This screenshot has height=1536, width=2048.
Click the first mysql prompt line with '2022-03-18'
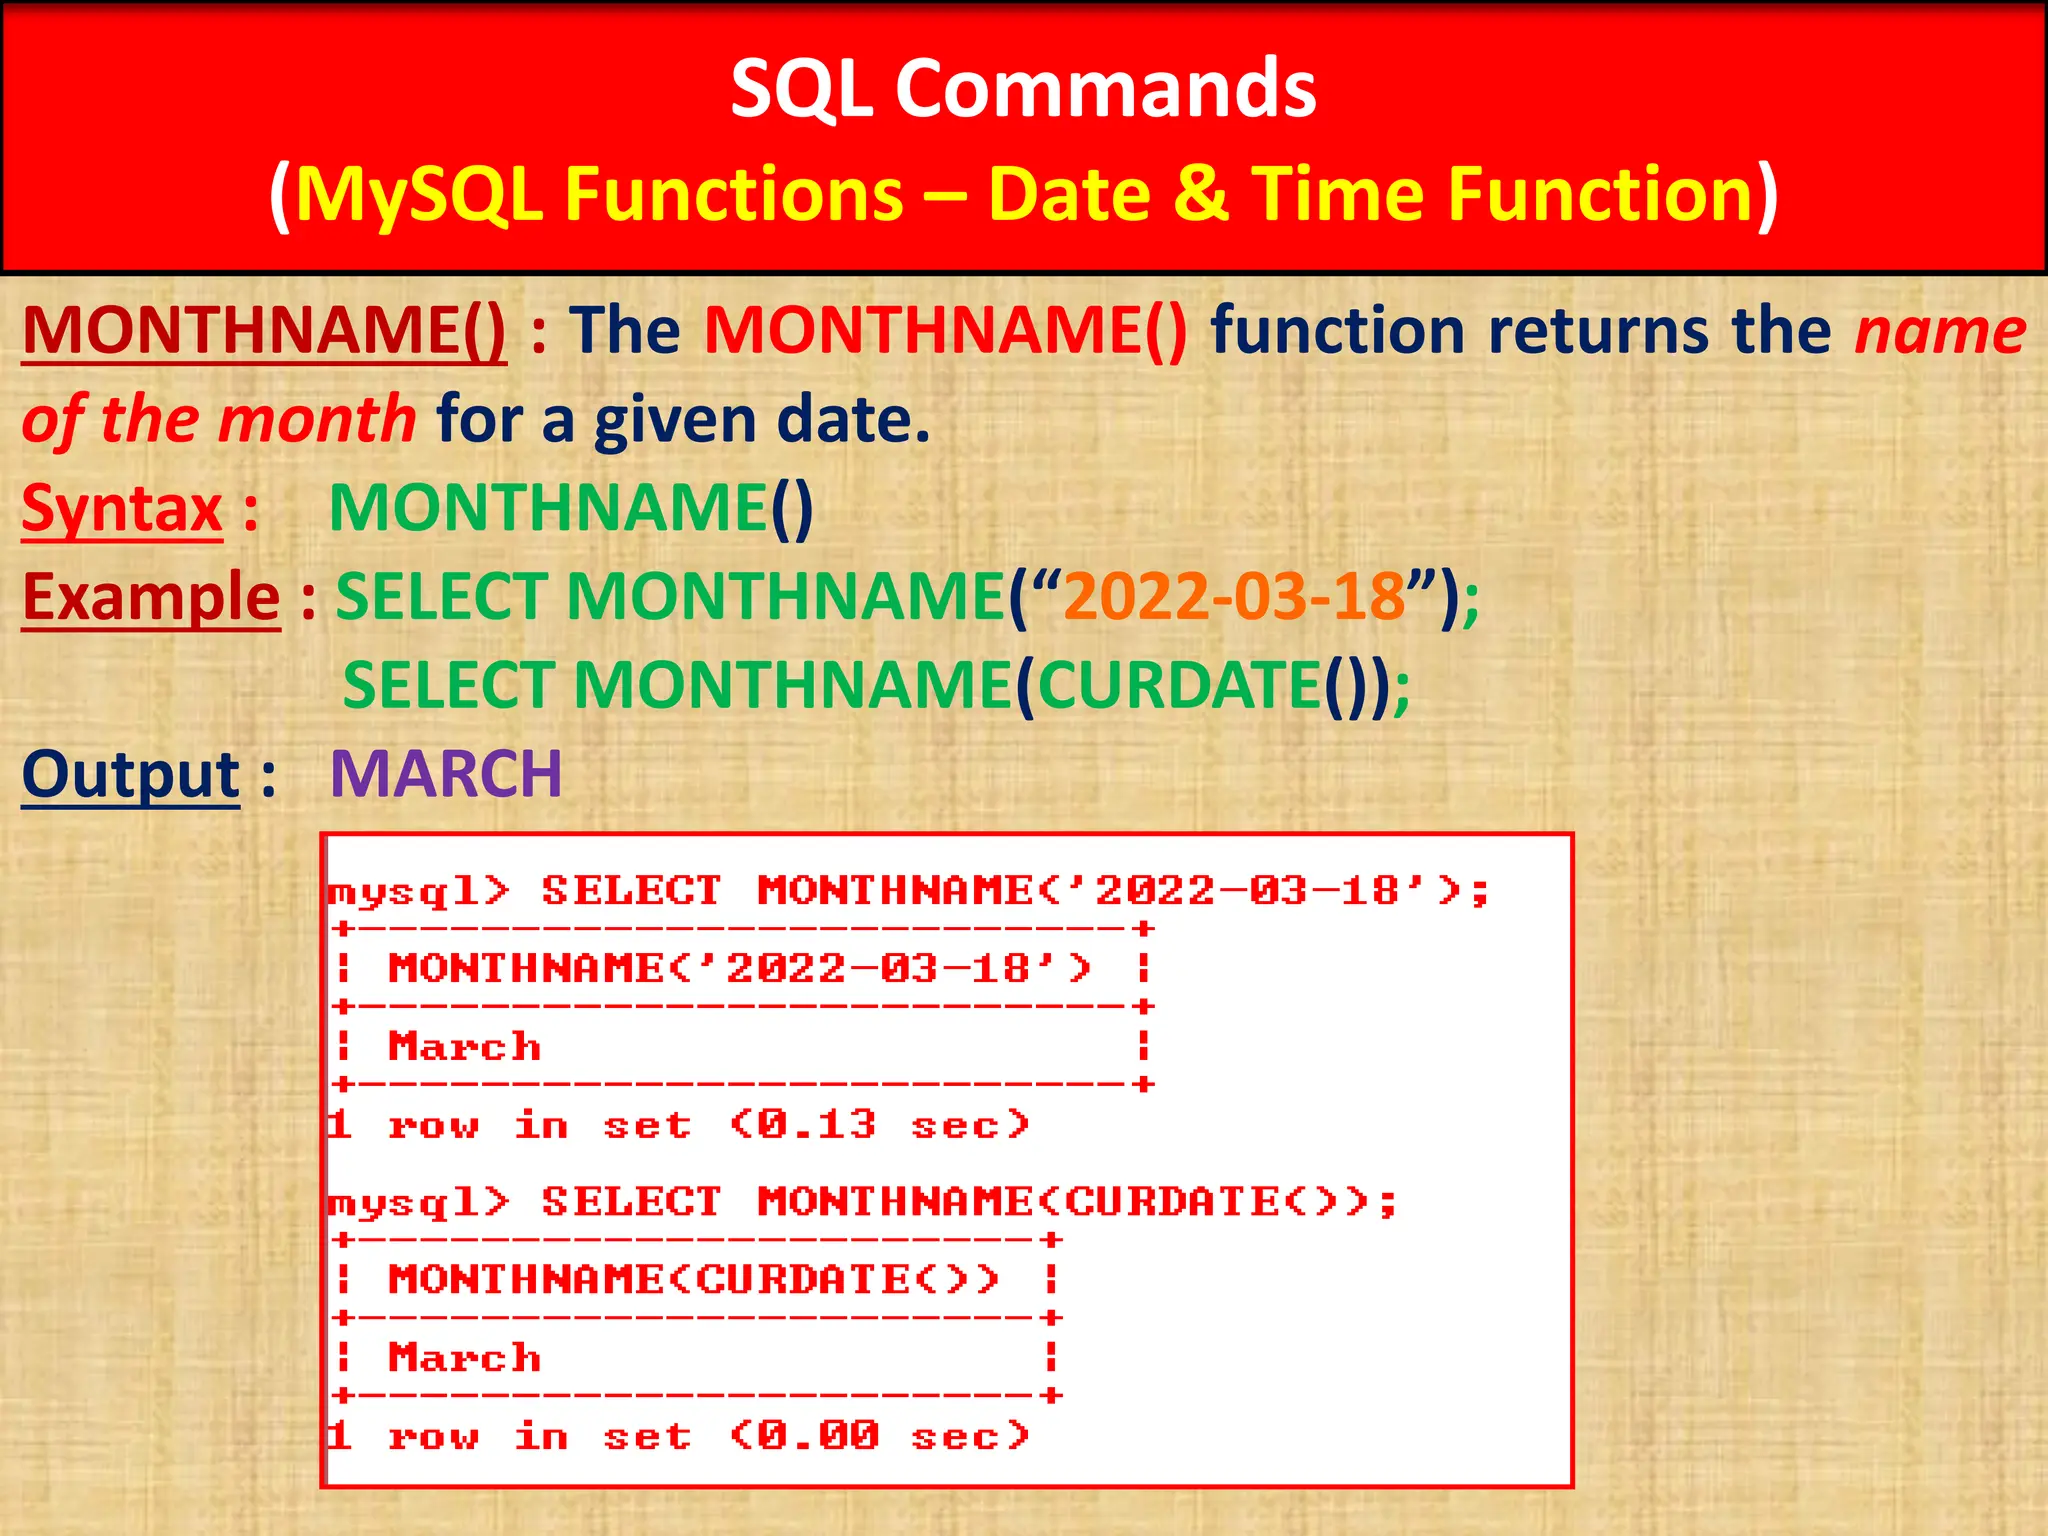(909, 891)
